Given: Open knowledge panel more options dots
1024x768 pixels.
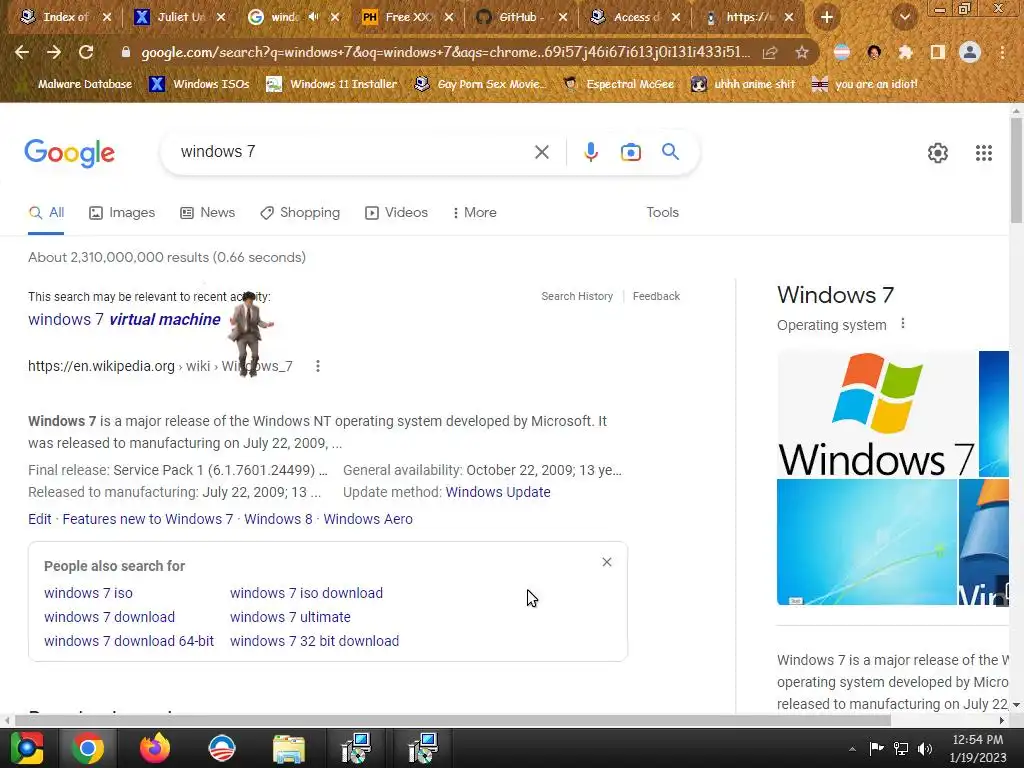Looking at the screenshot, I should (903, 324).
